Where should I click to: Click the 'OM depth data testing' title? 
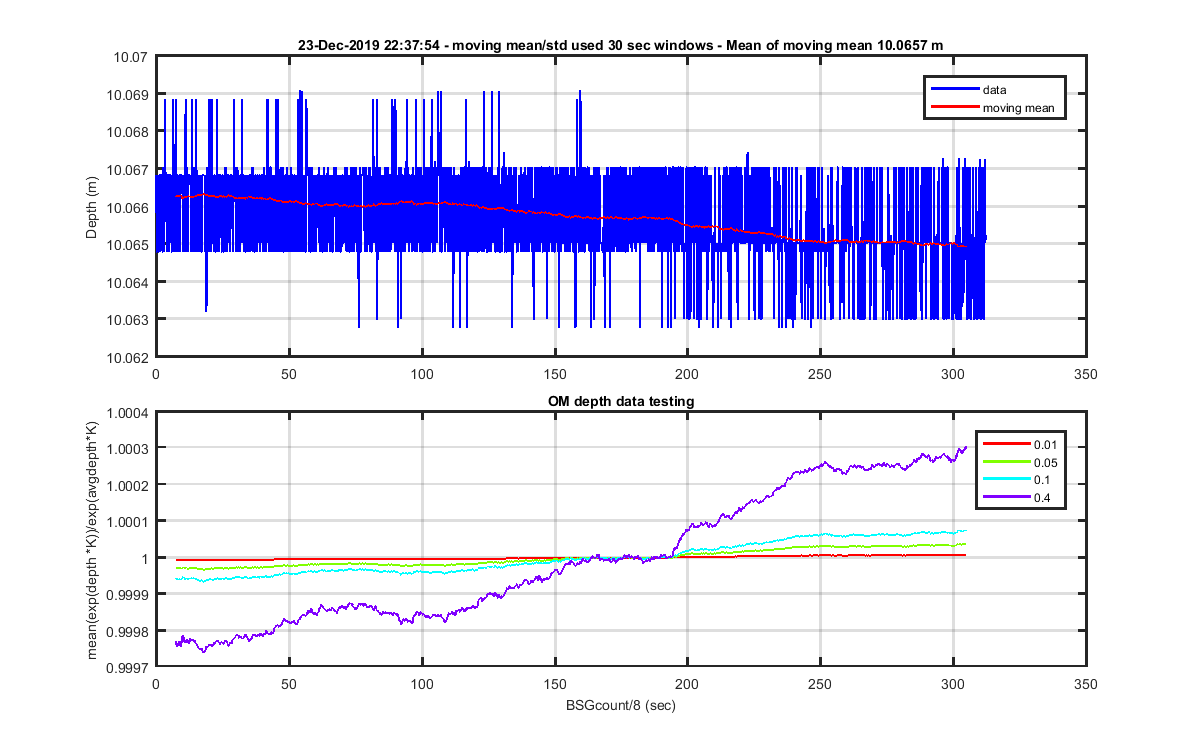[621, 401]
